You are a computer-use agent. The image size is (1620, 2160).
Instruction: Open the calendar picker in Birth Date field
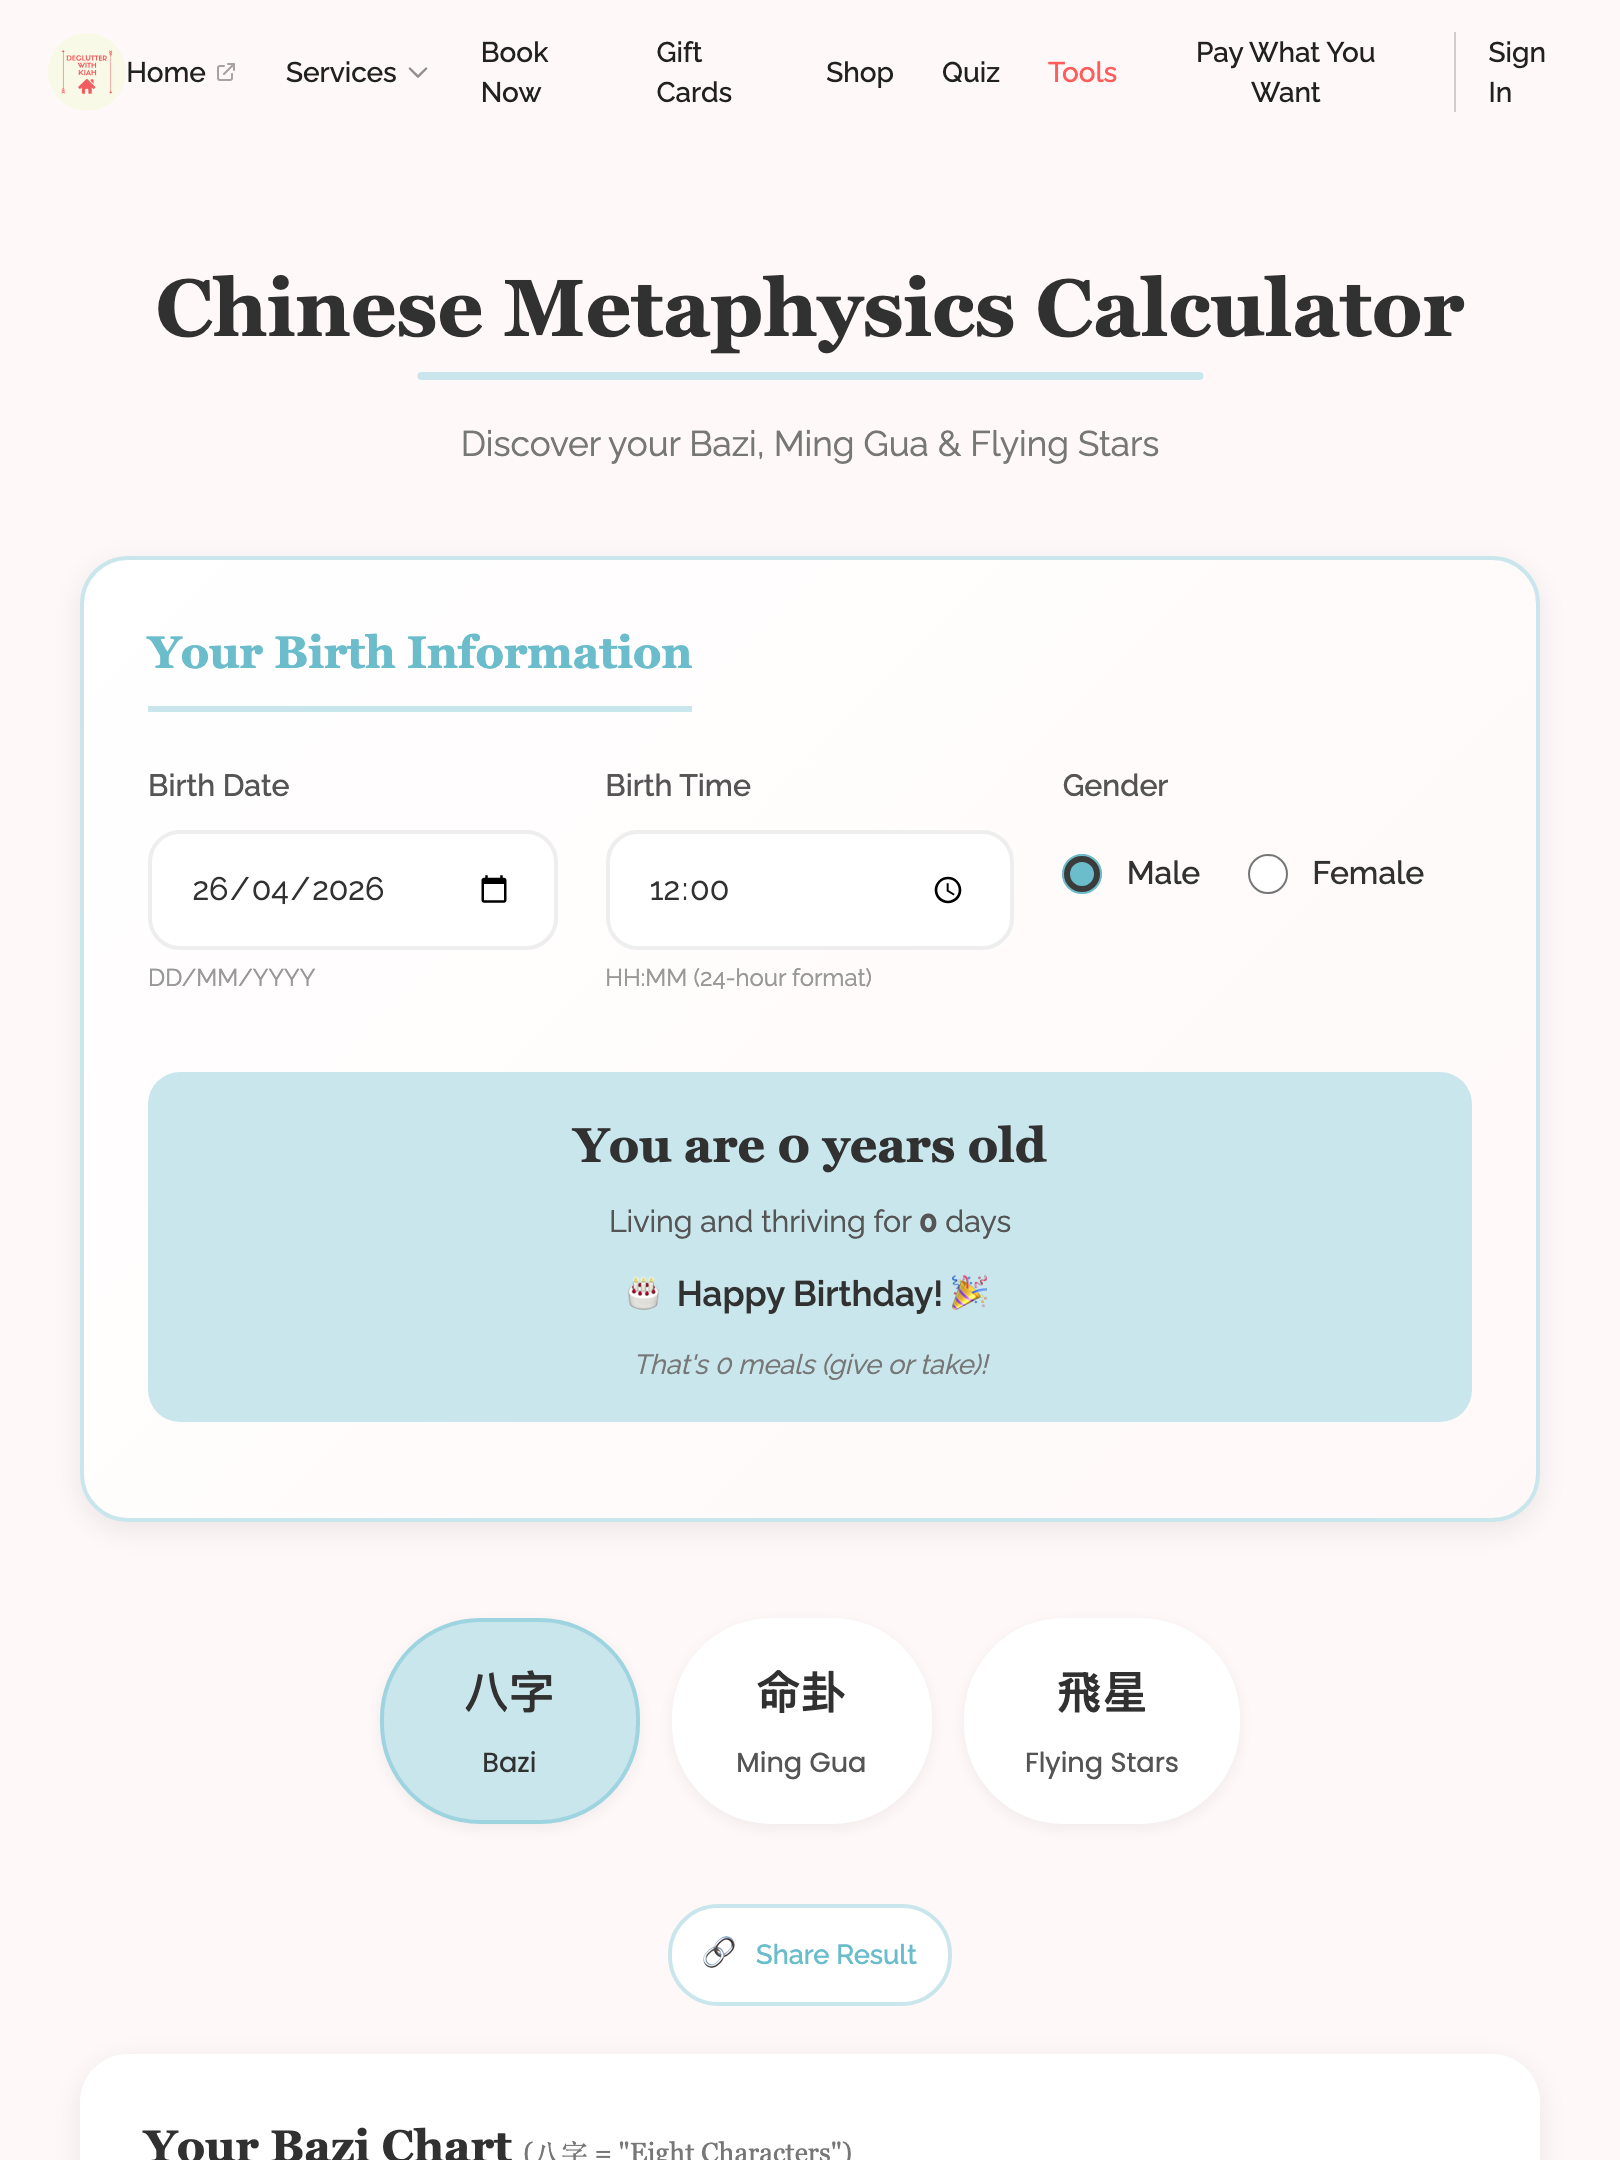click(x=496, y=889)
